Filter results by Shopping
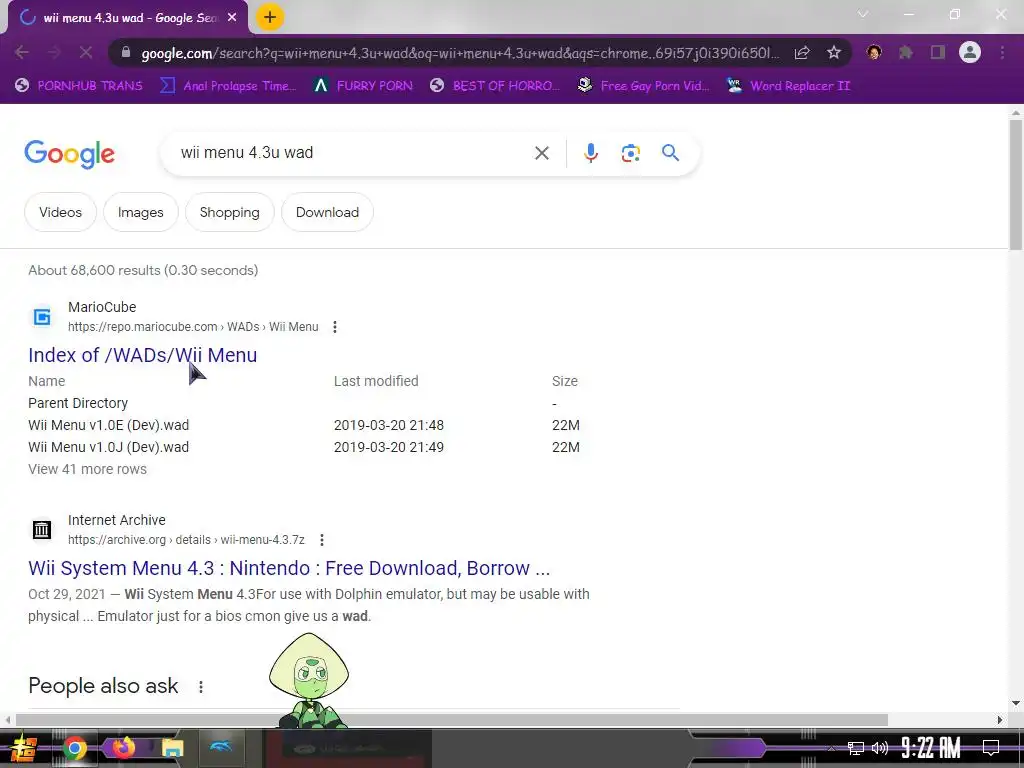Viewport: 1024px width, 768px height. (x=229, y=212)
